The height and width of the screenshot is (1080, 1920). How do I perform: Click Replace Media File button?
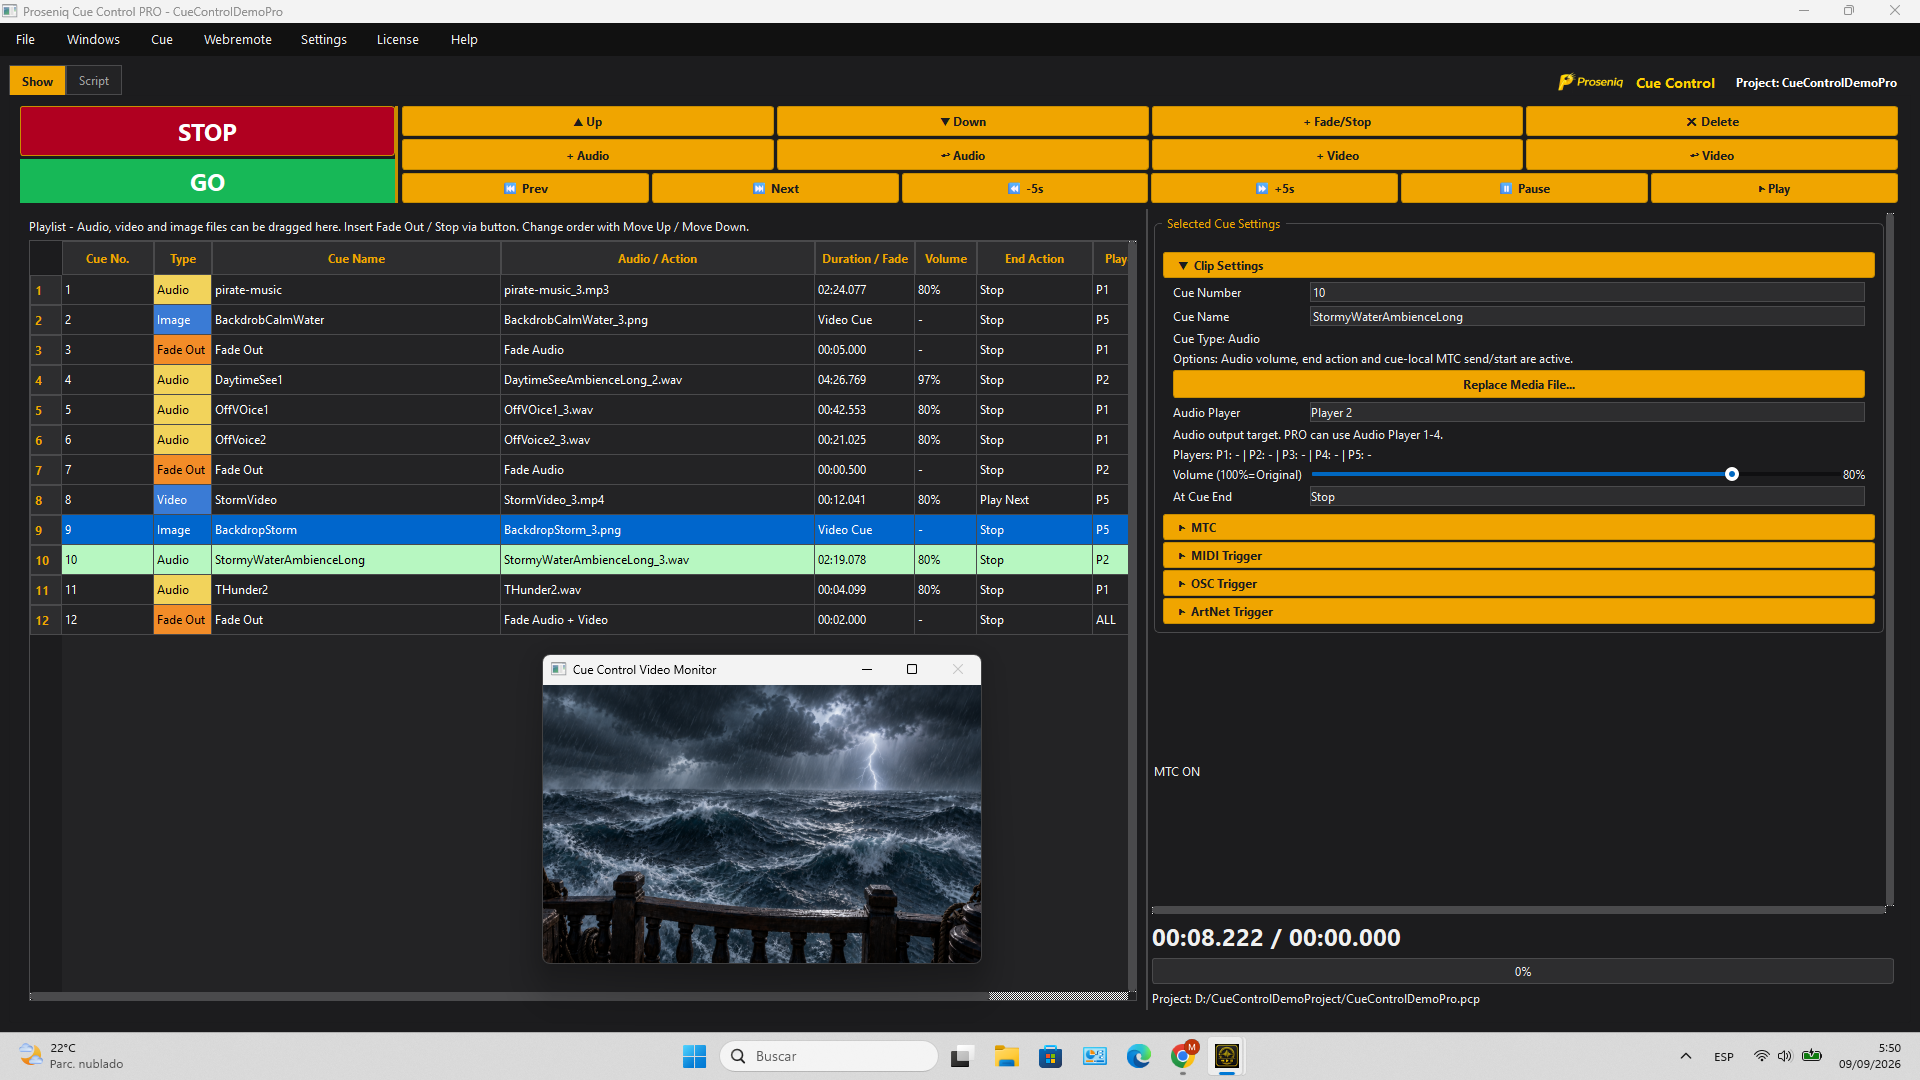click(1518, 385)
